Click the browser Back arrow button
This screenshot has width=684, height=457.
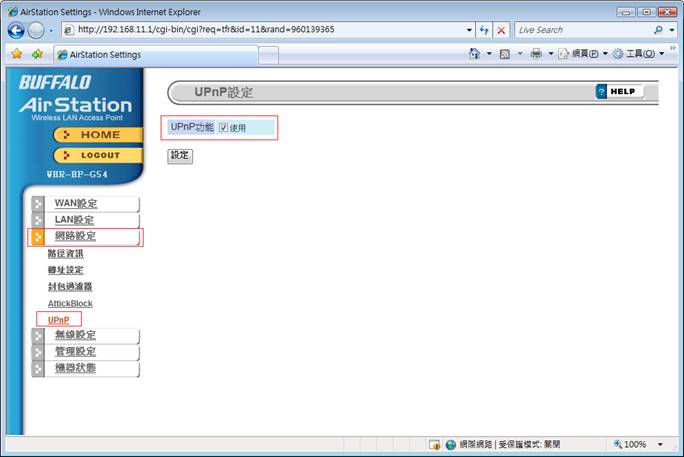click(16, 30)
